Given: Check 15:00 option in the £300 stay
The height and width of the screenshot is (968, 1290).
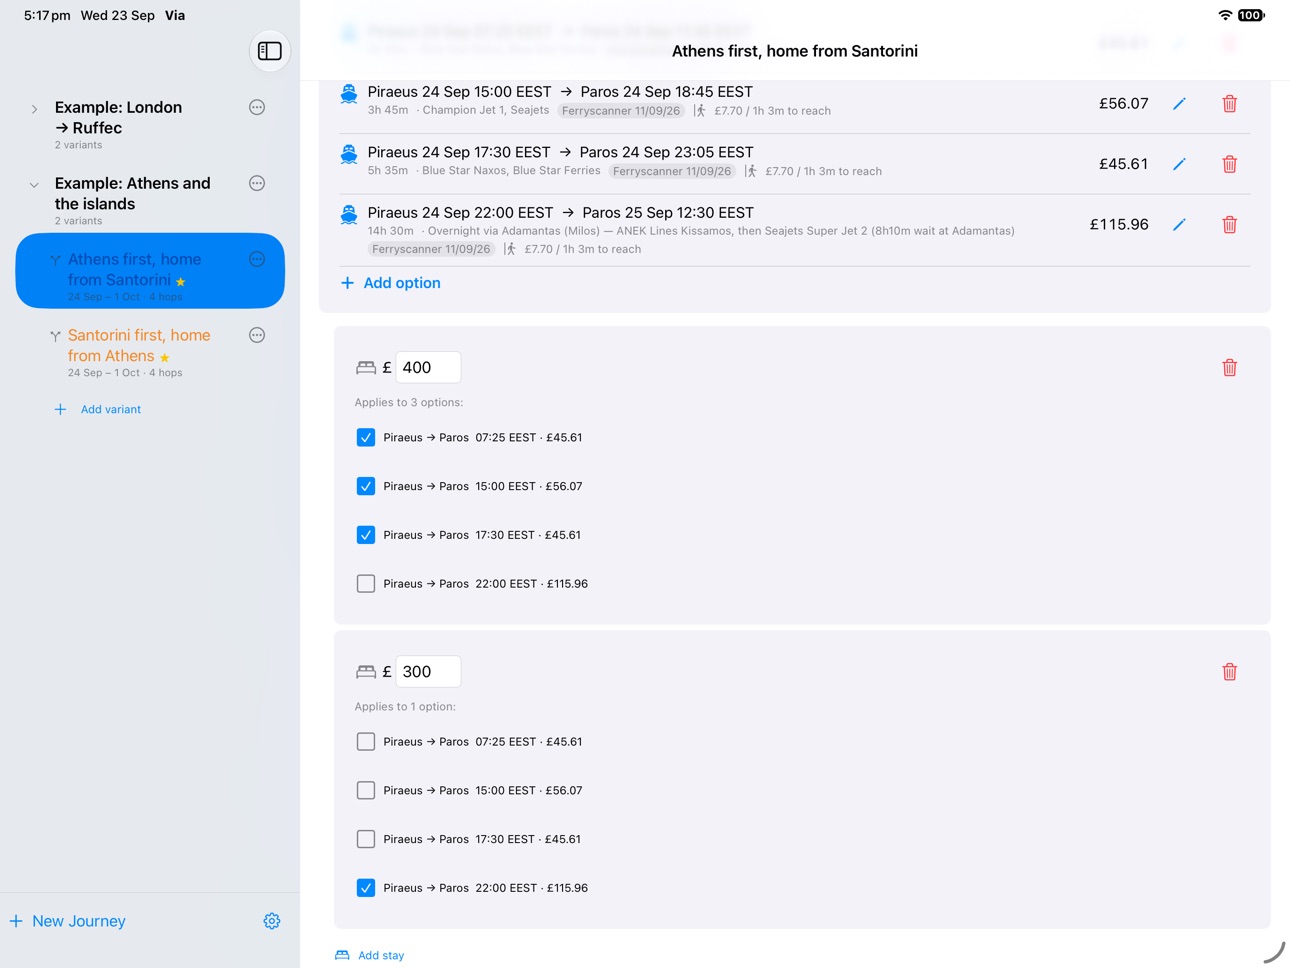Looking at the screenshot, I should tap(366, 791).
